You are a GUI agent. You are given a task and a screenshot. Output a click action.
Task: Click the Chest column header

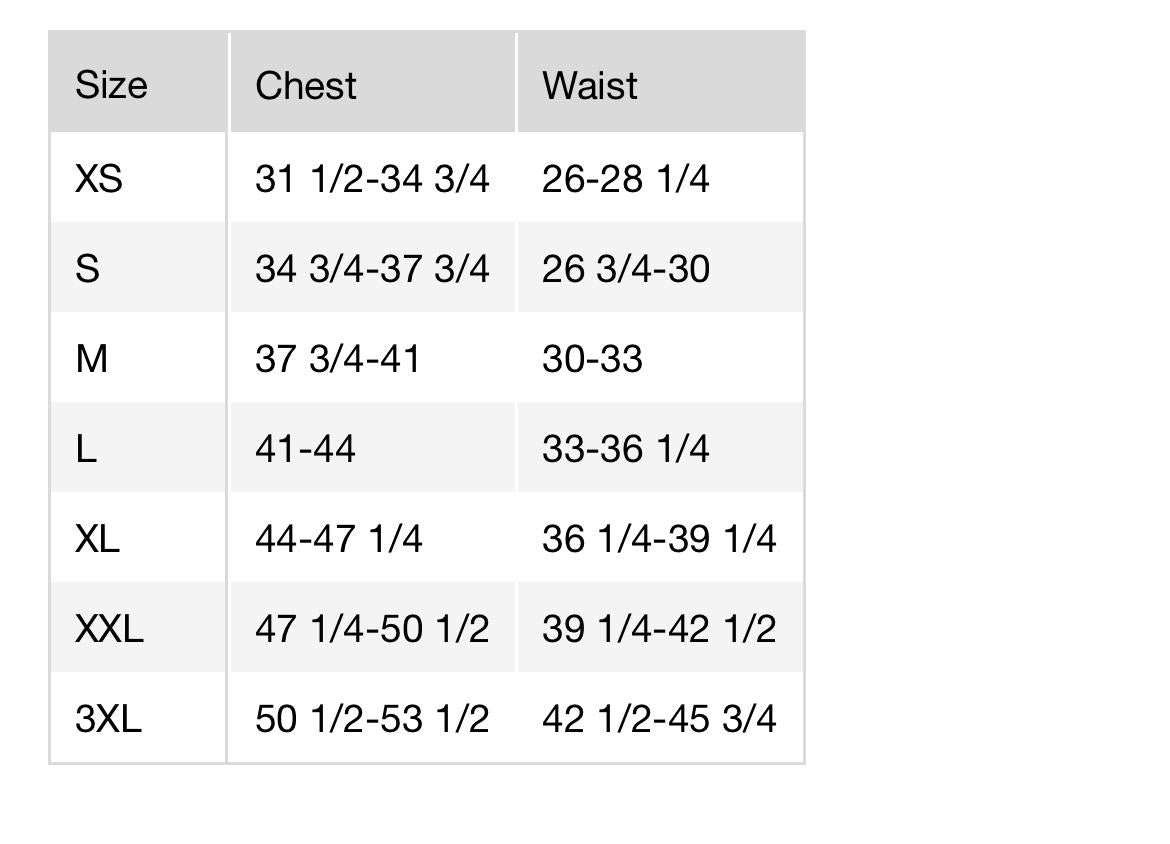305,85
